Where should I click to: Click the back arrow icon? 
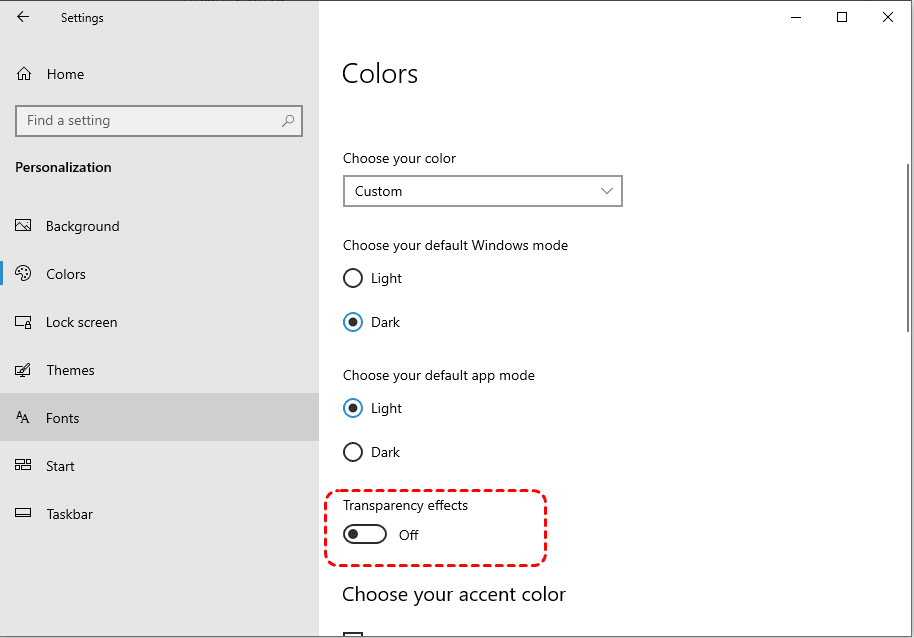pos(23,17)
